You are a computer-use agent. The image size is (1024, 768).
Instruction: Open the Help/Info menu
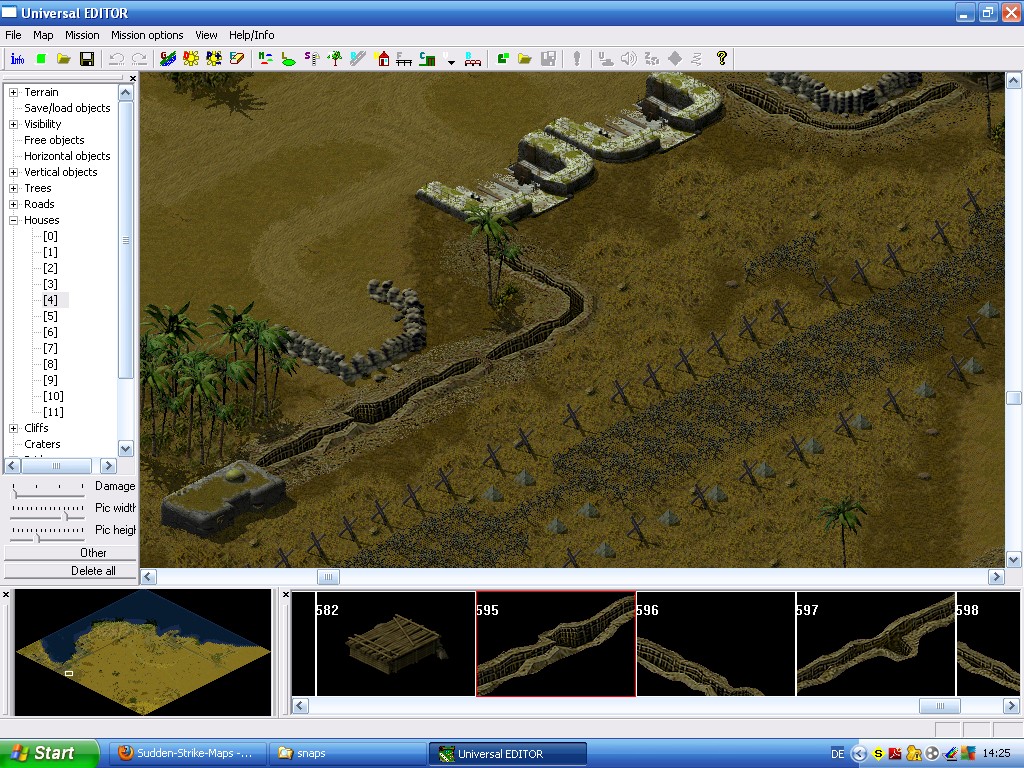251,35
